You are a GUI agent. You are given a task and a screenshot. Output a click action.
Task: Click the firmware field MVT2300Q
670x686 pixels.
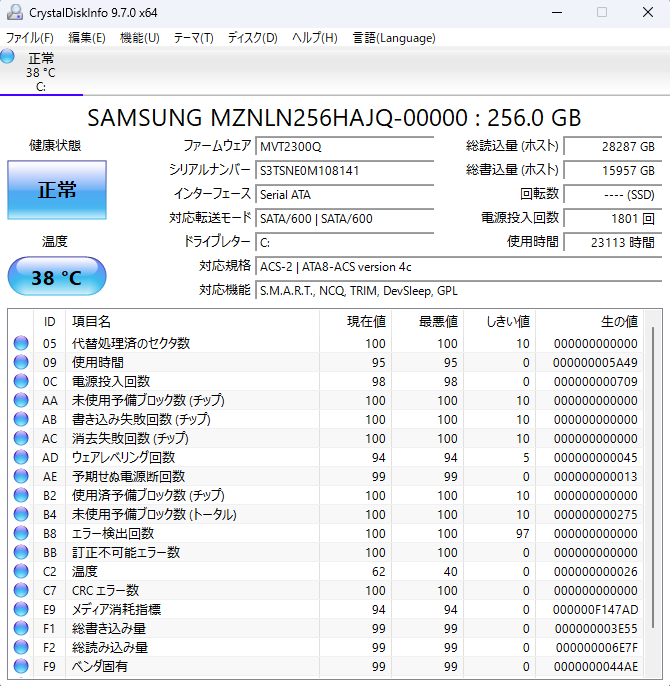click(345, 146)
